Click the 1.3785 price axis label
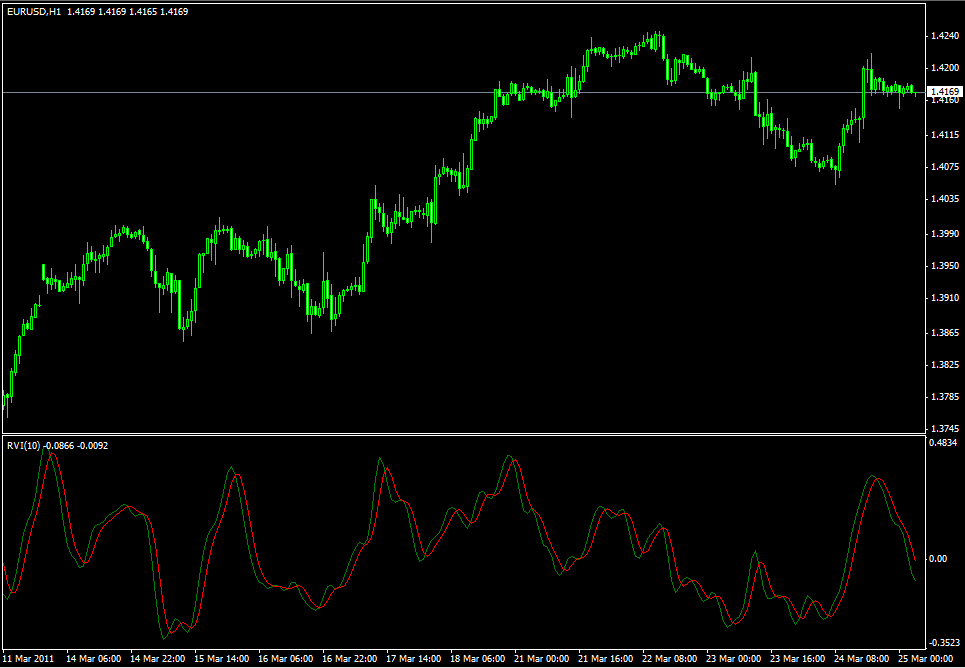Image resolution: width=965 pixels, height=668 pixels. (x=943, y=396)
